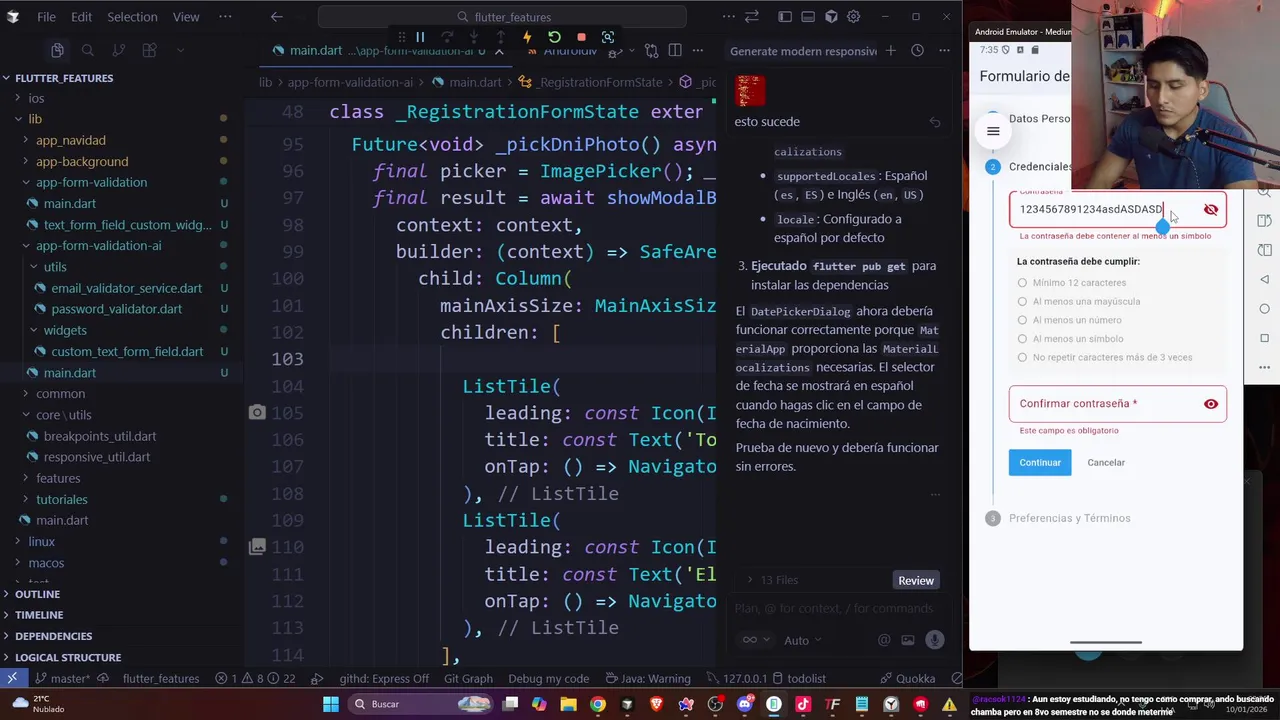Open the widget inspector debug toolbar icon

pos(608,37)
